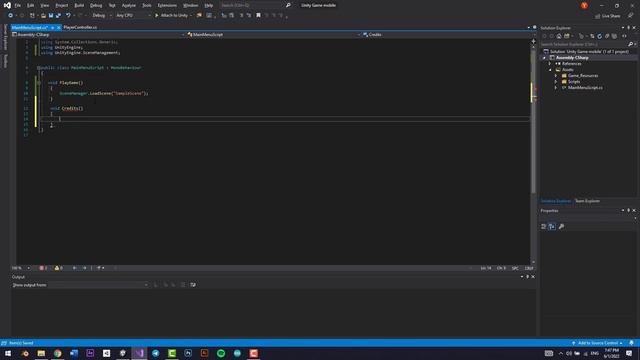Switch to PlayerController.cs tab
This screenshot has height=360, width=640.
pos(80,27)
